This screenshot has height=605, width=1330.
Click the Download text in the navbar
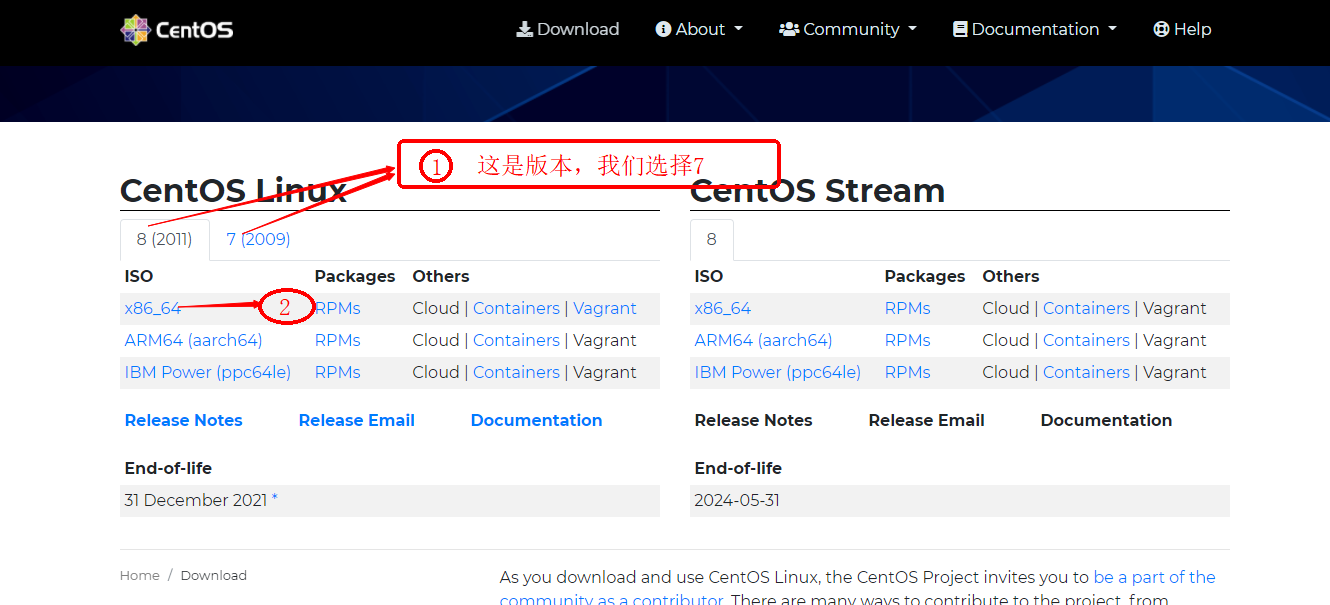(x=578, y=29)
